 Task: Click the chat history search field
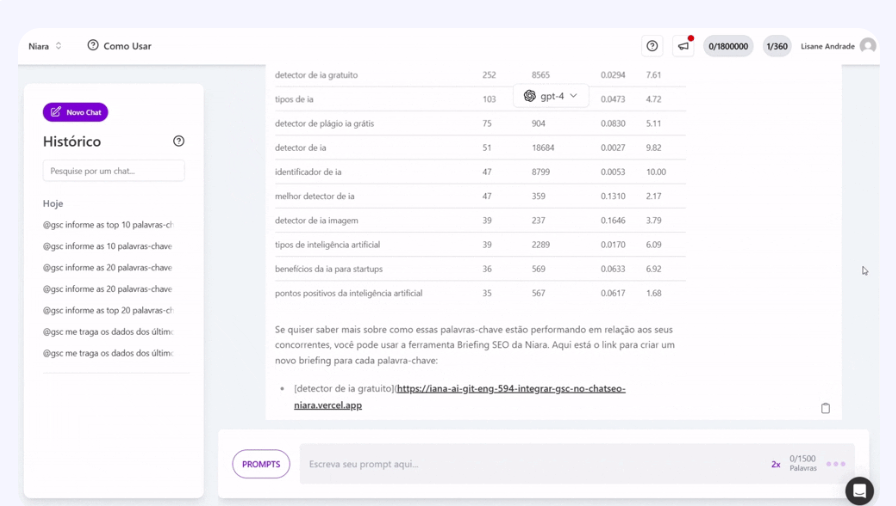coord(113,171)
